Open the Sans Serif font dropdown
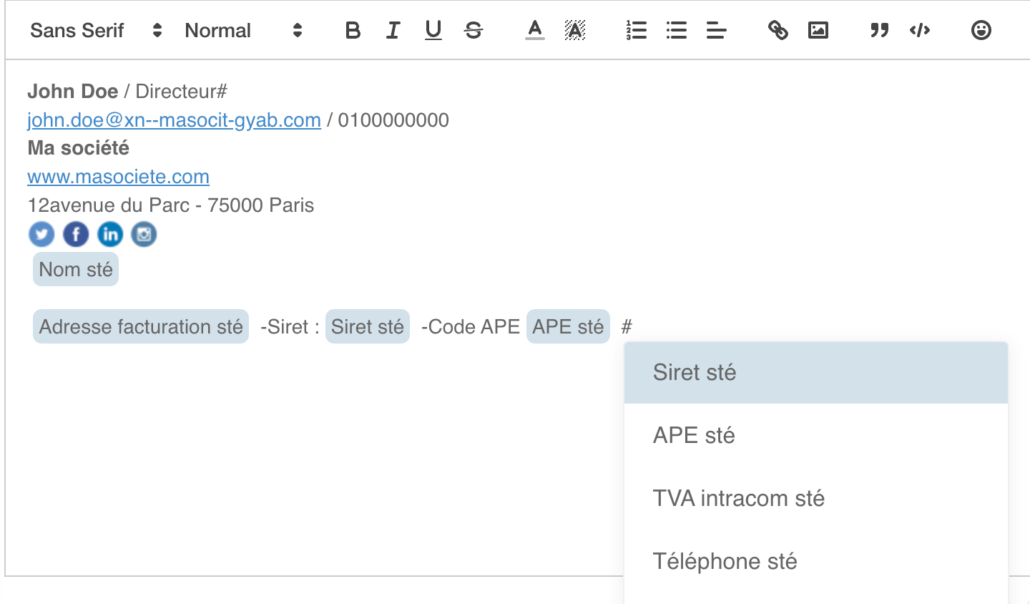 pyautogui.click(x=95, y=31)
